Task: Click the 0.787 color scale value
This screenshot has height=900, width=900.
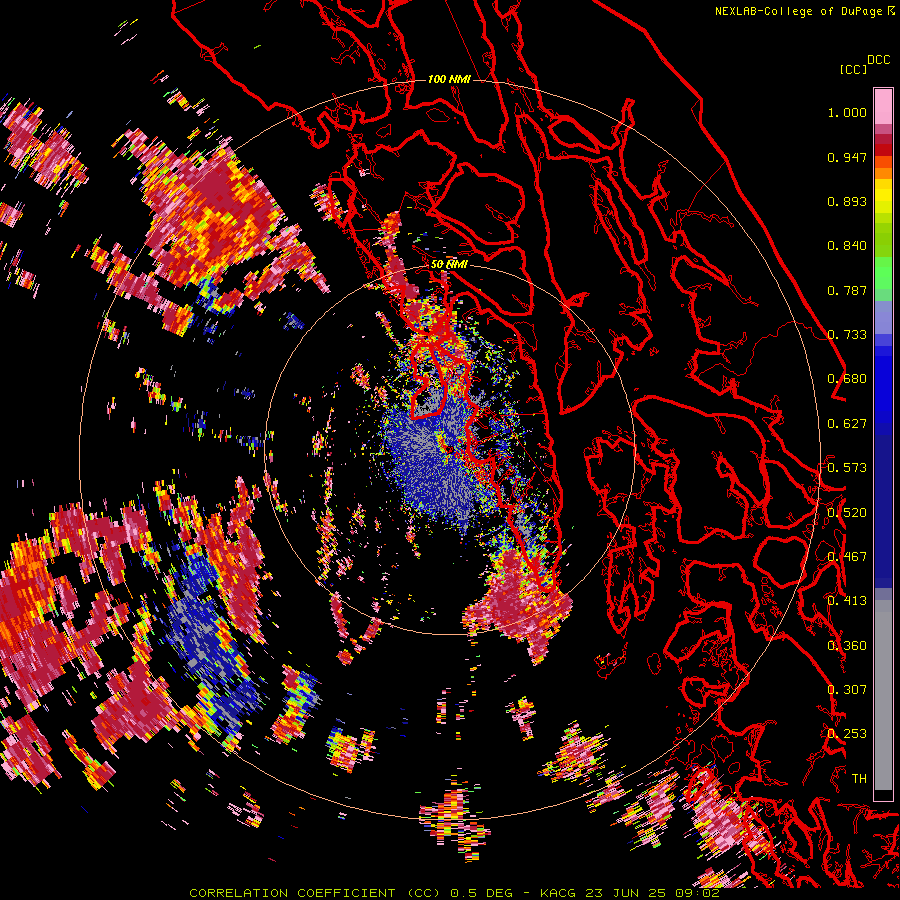Action: (847, 290)
